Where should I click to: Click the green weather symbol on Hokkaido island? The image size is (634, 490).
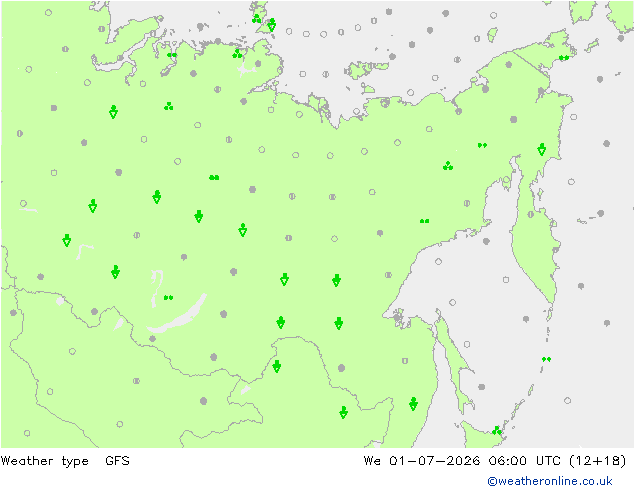(497, 431)
